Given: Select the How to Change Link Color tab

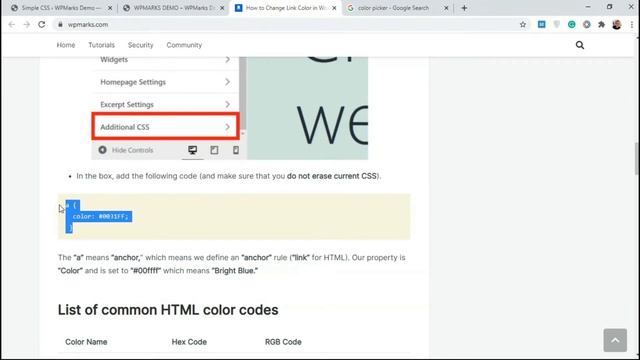Looking at the screenshot, I should 286,8.
